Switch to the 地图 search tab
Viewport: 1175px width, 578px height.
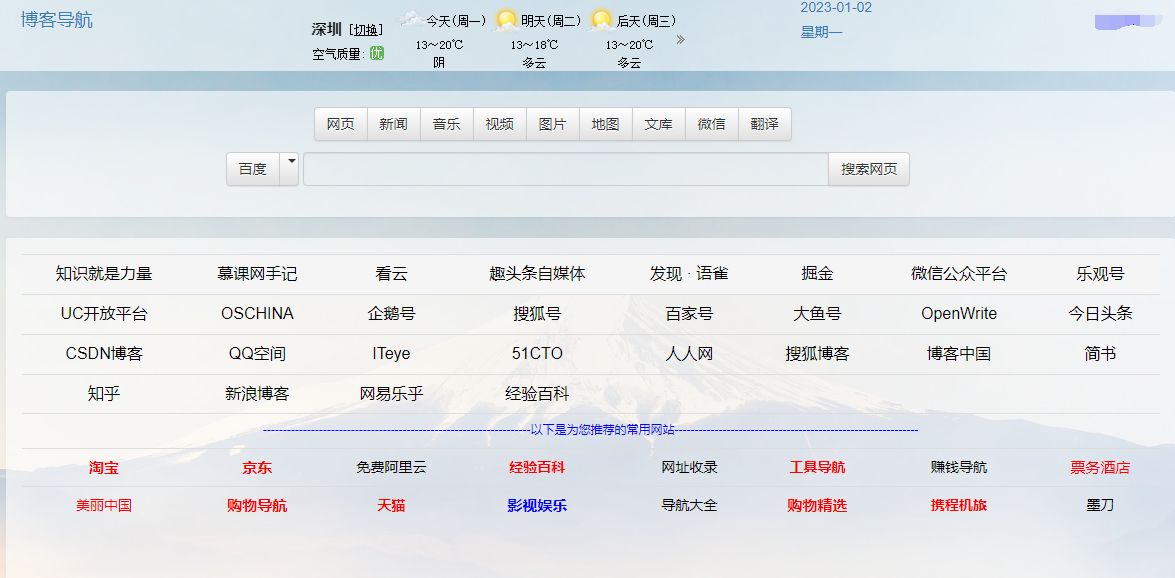(x=605, y=124)
